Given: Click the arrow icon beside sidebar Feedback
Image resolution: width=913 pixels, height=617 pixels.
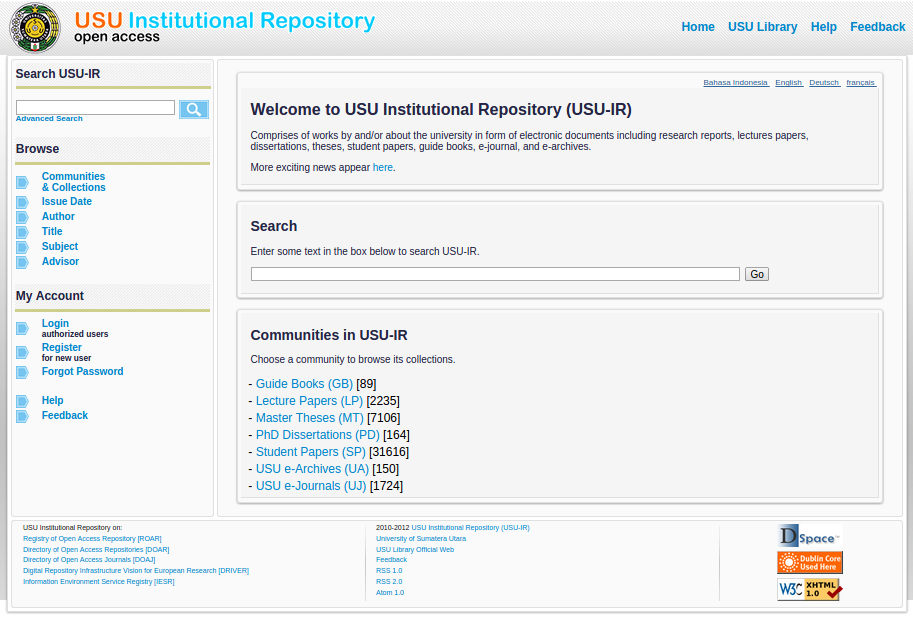Looking at the screenshot, I should 22,416.
